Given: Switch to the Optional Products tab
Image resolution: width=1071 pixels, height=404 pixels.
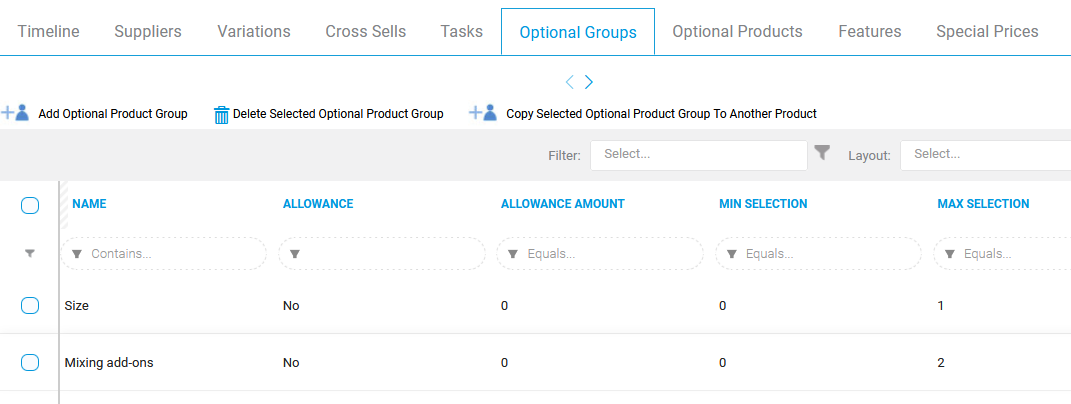Looking at the screenshot, I should tap(737, 31).
